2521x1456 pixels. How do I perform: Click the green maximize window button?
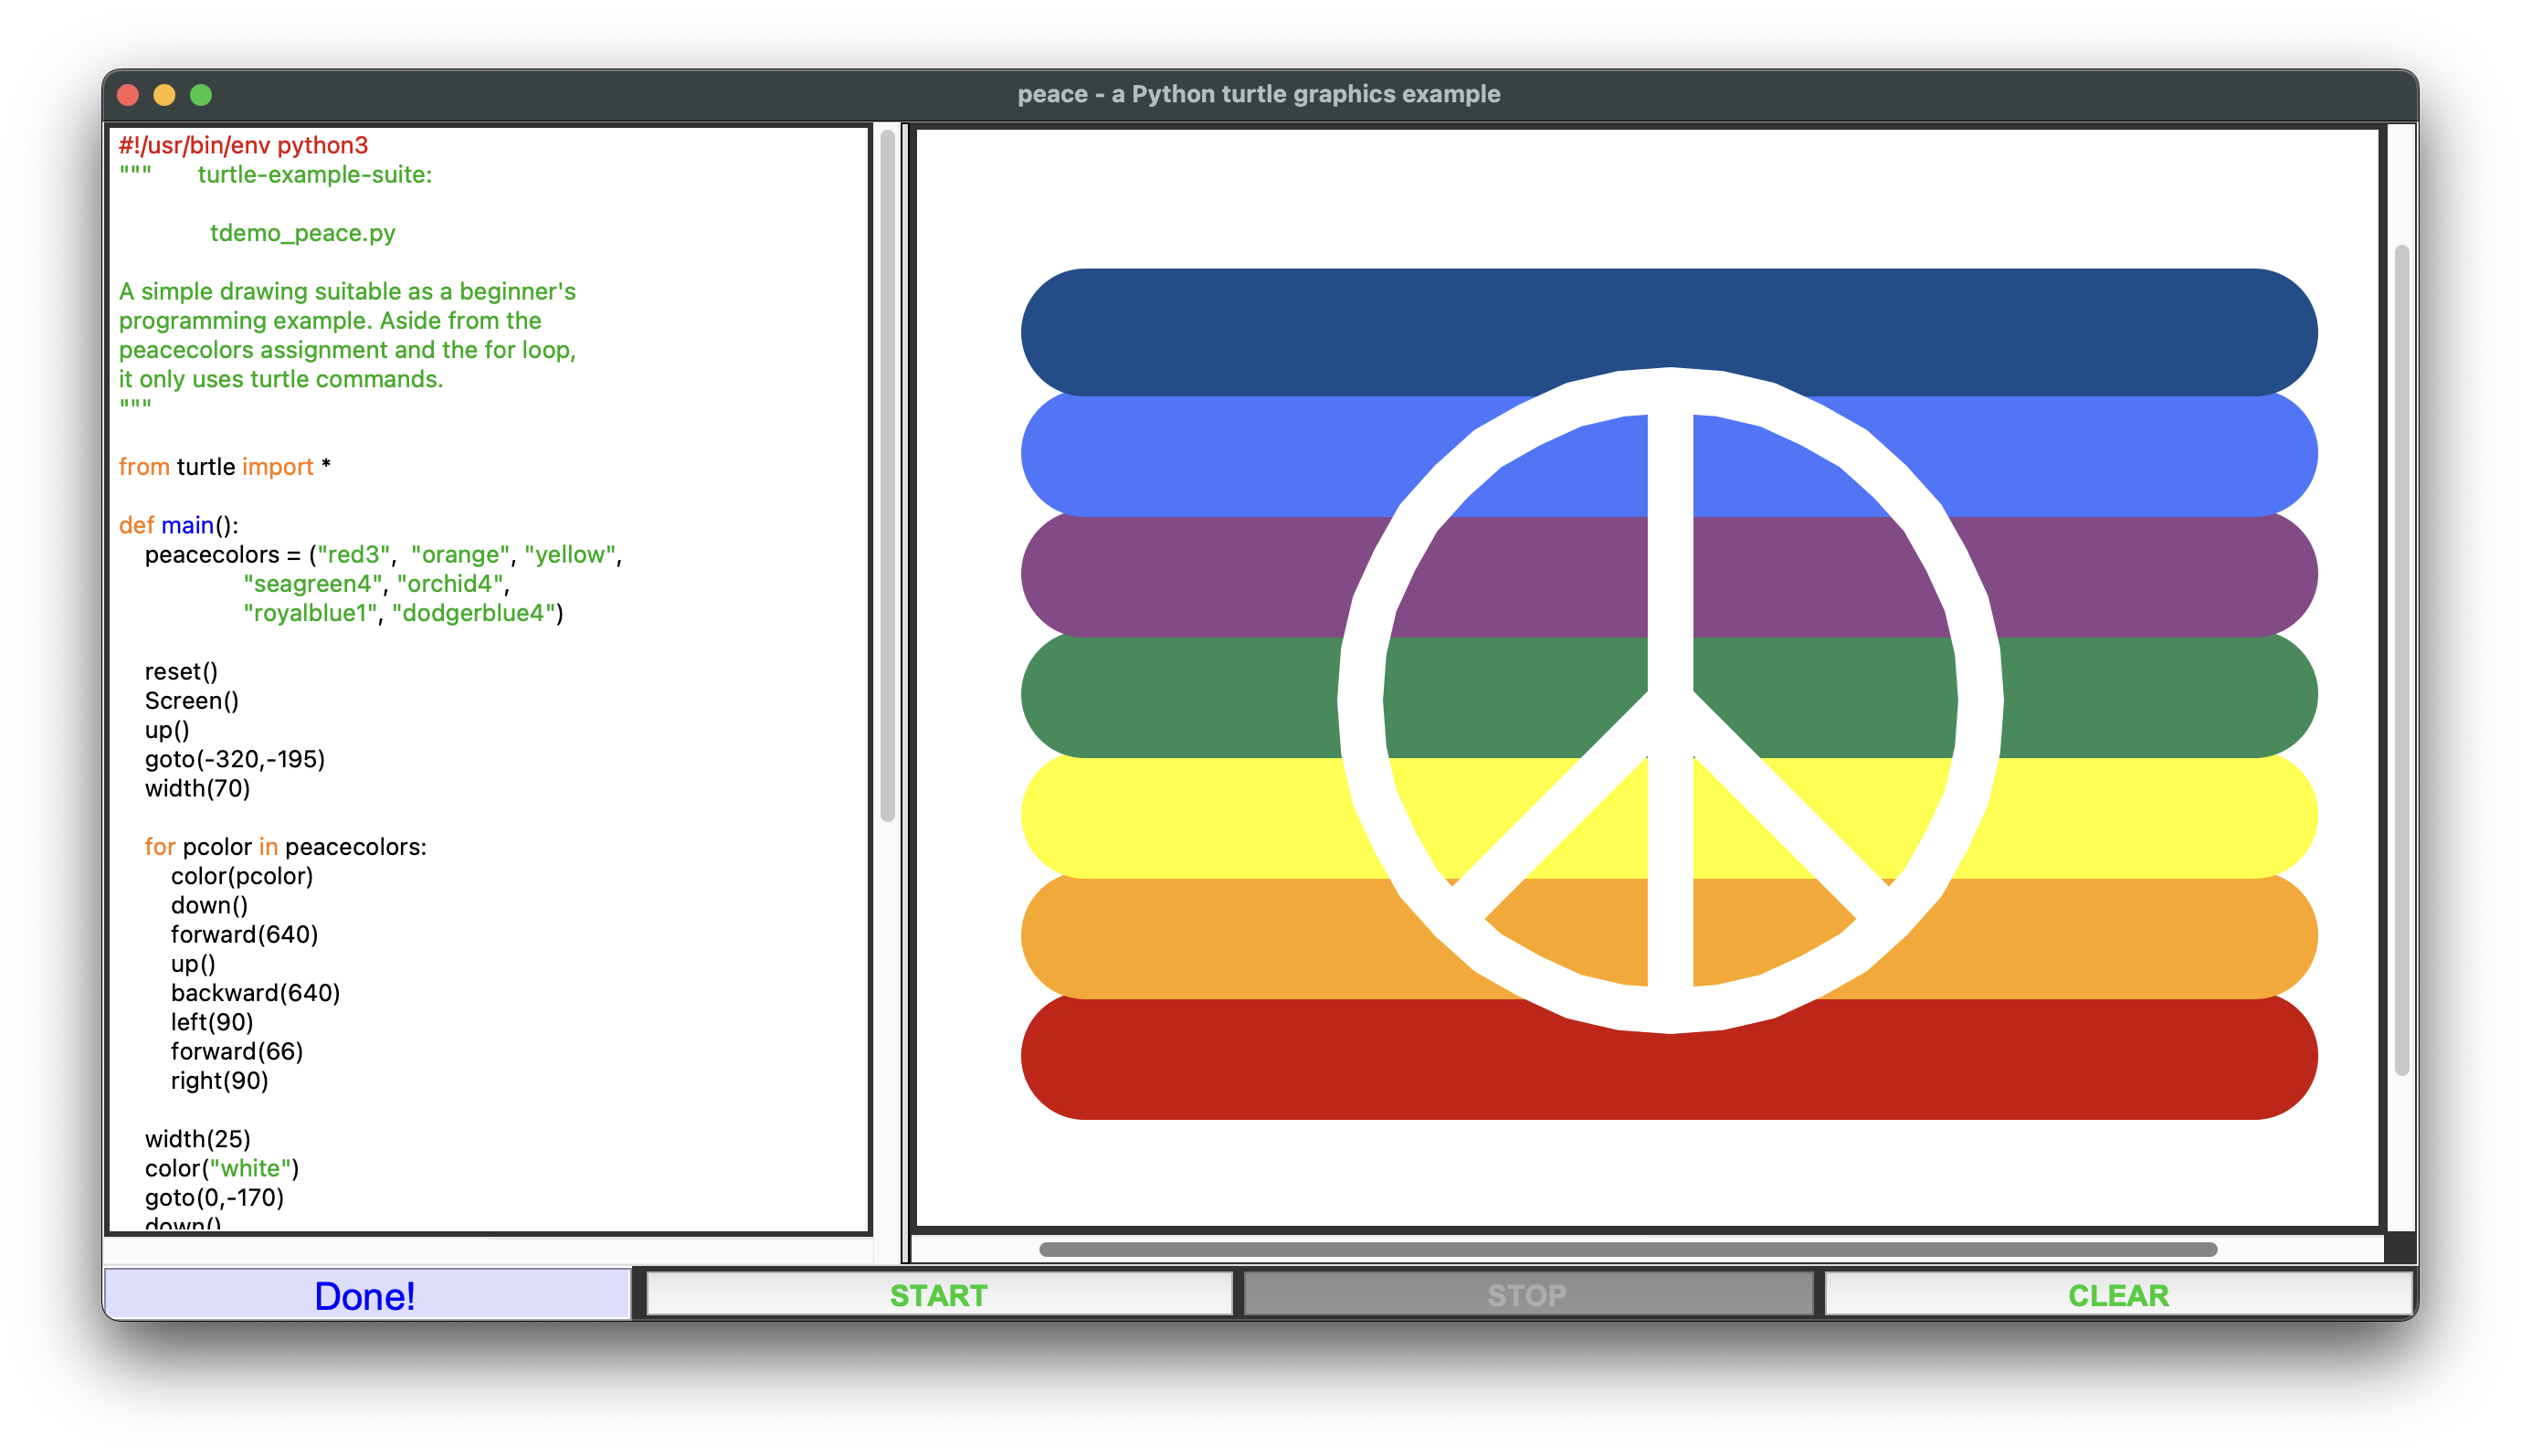point(201,95)
